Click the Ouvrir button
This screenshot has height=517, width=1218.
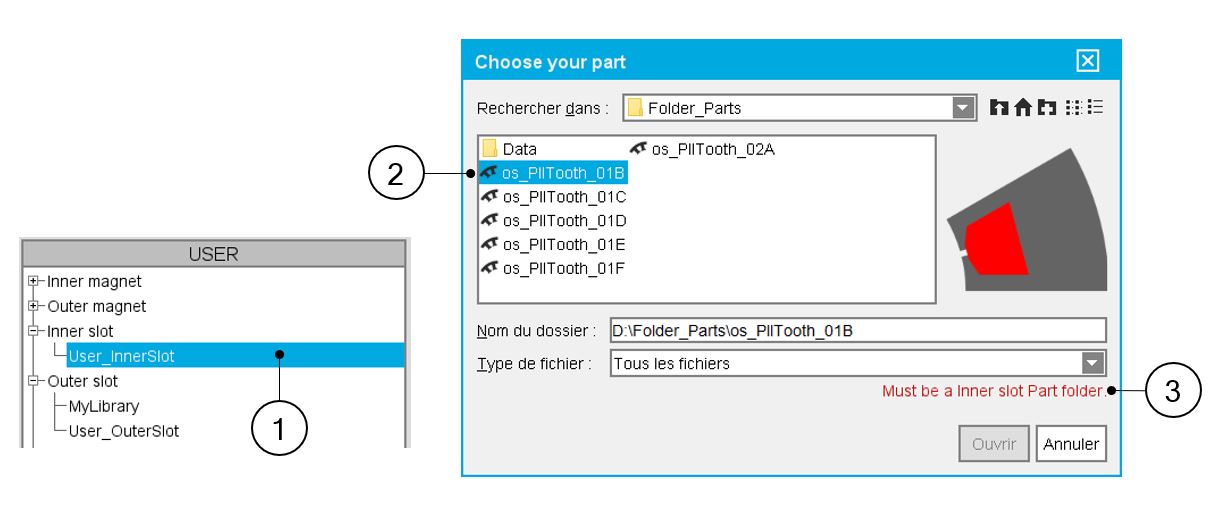click(x=995, y=444)
